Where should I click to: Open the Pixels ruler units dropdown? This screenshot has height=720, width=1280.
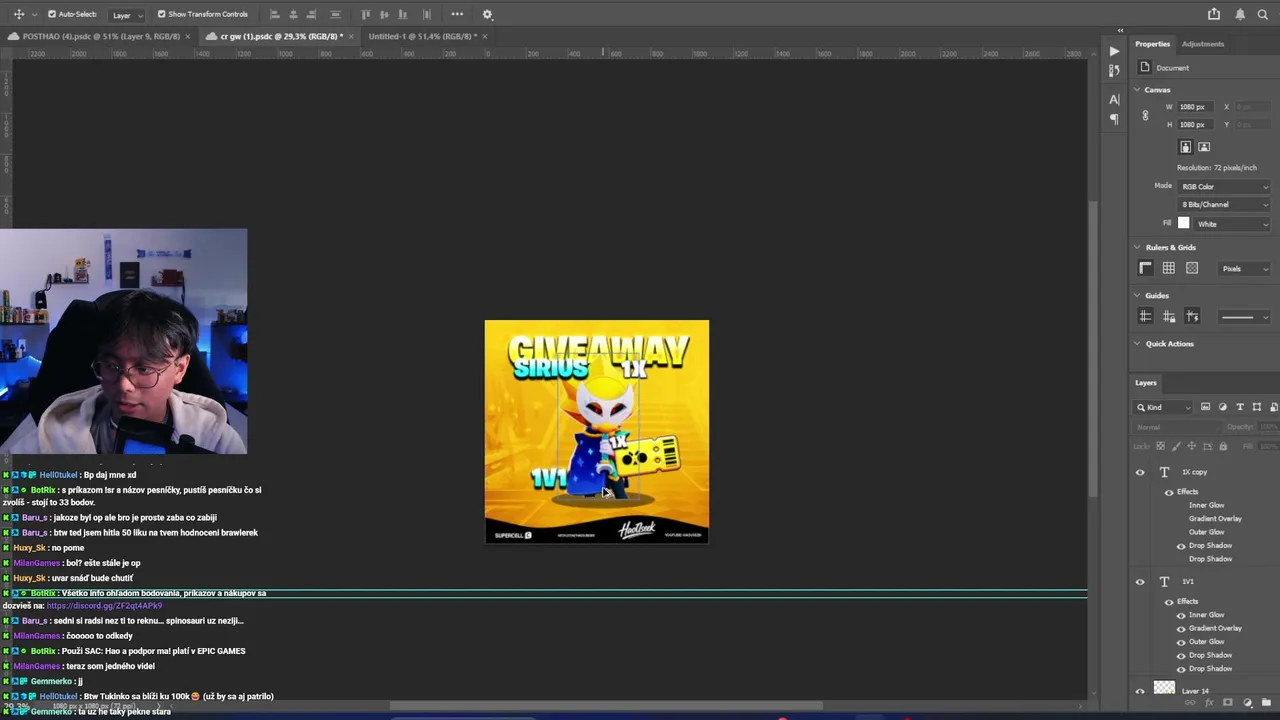point(1245,269)
